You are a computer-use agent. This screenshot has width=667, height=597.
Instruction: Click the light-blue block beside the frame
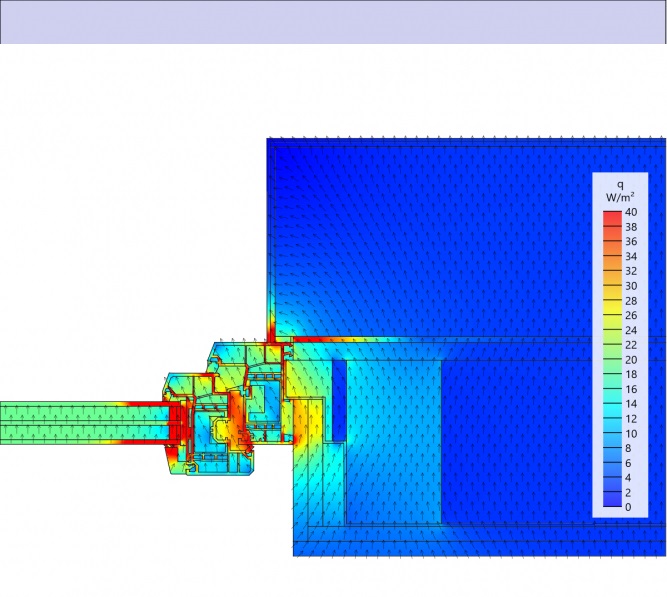point(395,440)
